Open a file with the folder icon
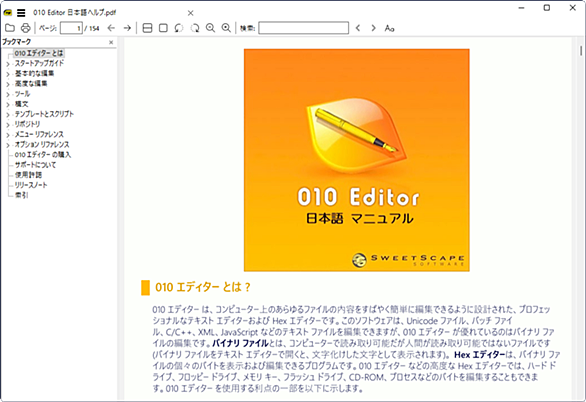 click(10, 28)
